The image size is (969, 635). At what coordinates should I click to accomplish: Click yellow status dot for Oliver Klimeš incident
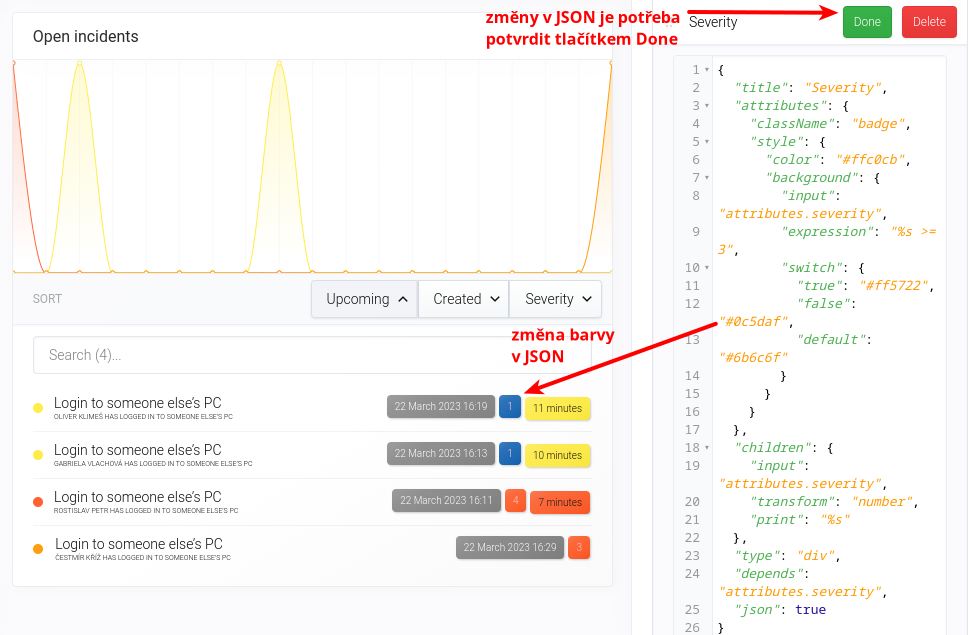click(x=38, y=408)
